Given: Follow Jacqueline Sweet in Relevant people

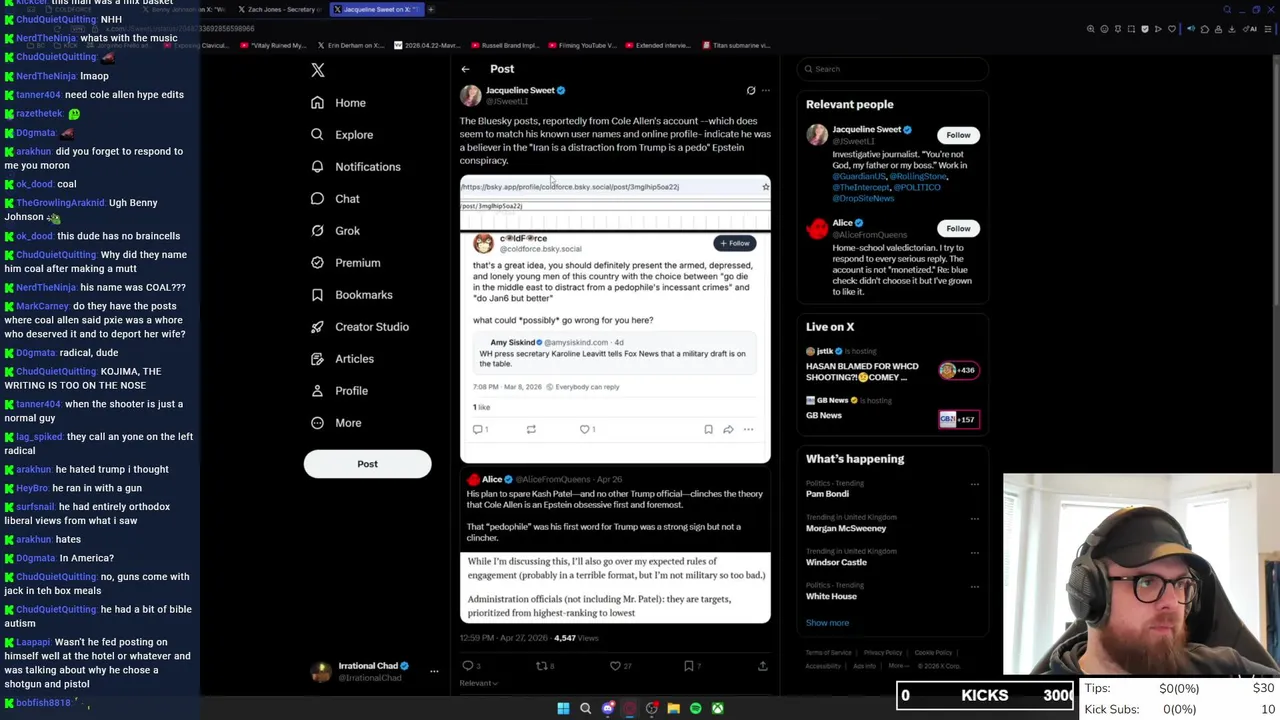Looking at the screenshot, I should [x=958, y=135].
